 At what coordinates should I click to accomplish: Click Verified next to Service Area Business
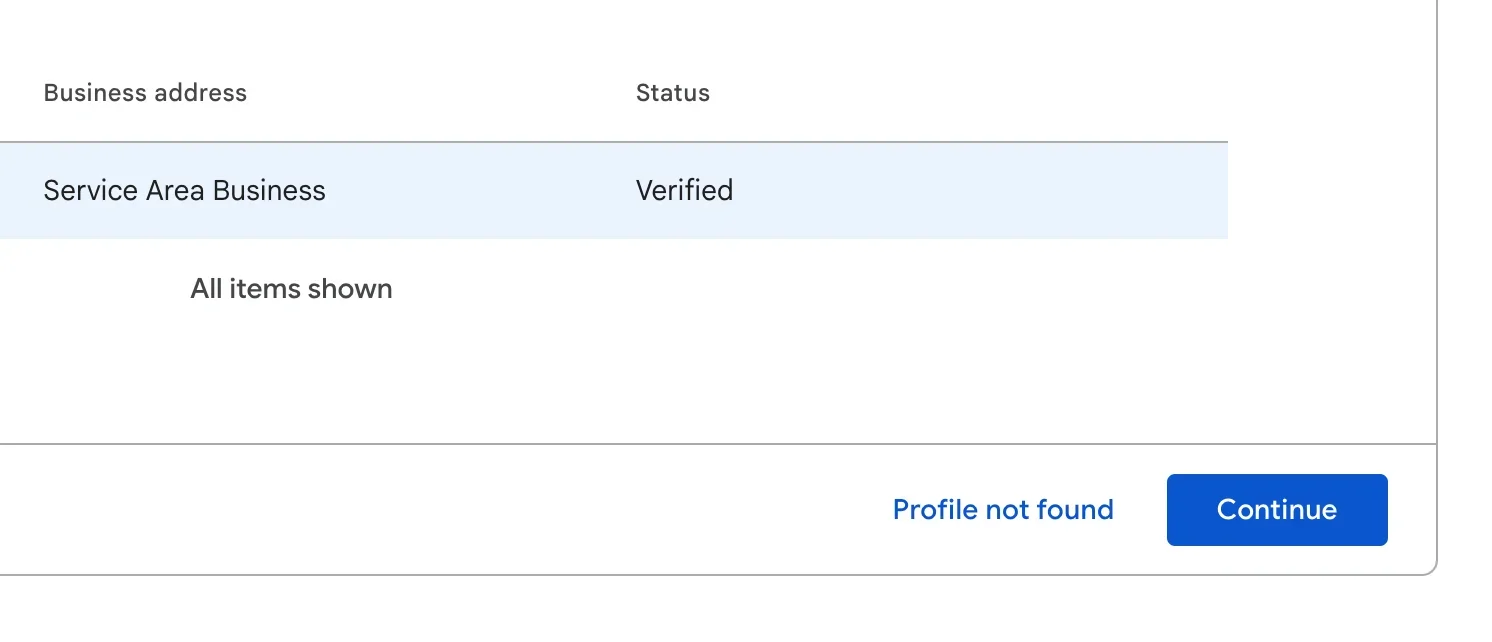click(684, 190)
